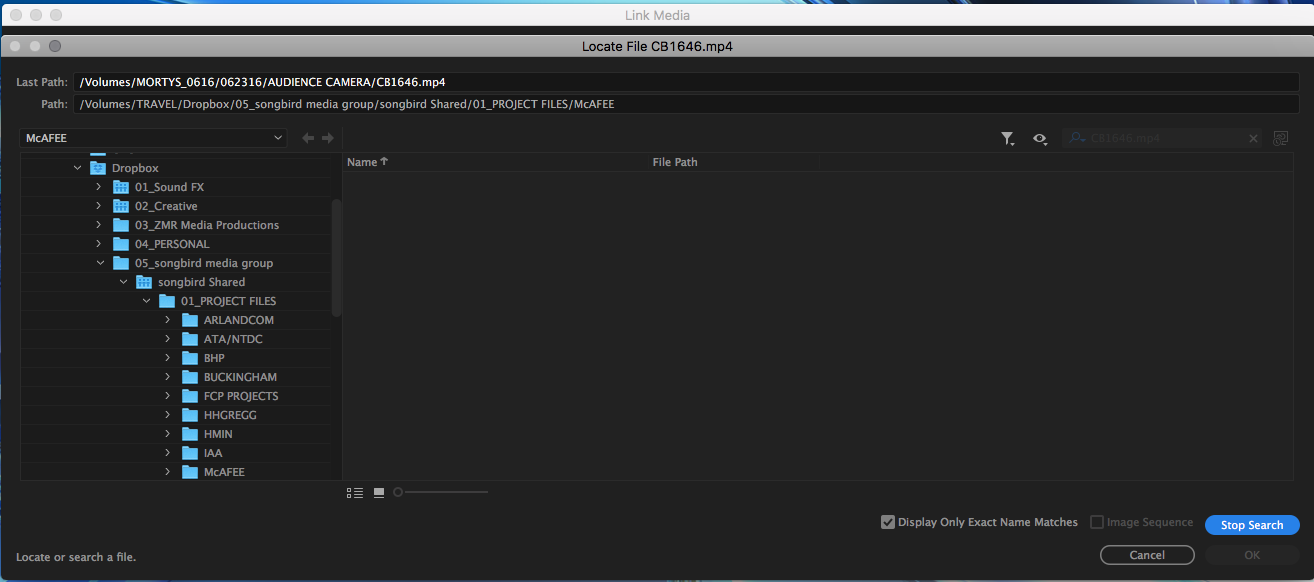Collapse the Dropbox tree node
The width and height of the screenshot is (1314, 582).
tap(78, 168)
